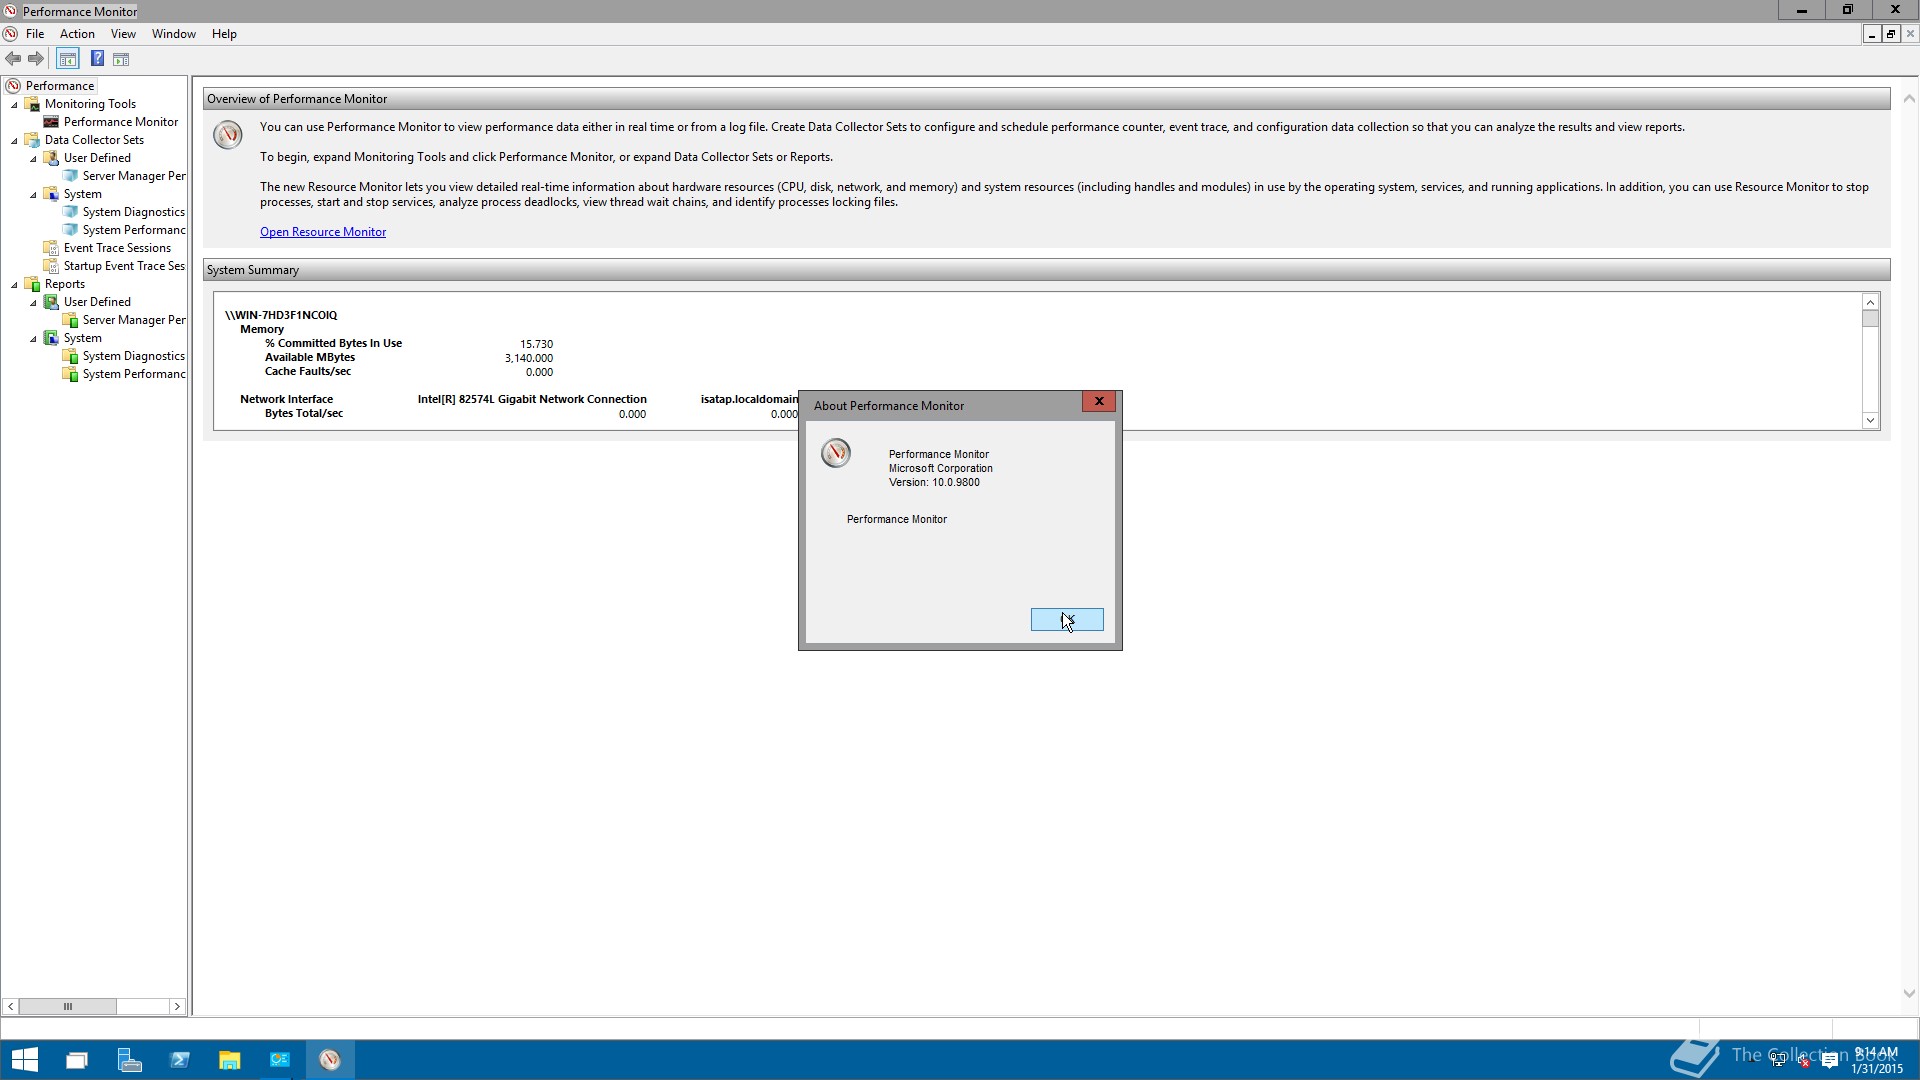
Task: Click the \\WIN-7HD3F1NCOIQ computer name
Action: click(281, 315)
